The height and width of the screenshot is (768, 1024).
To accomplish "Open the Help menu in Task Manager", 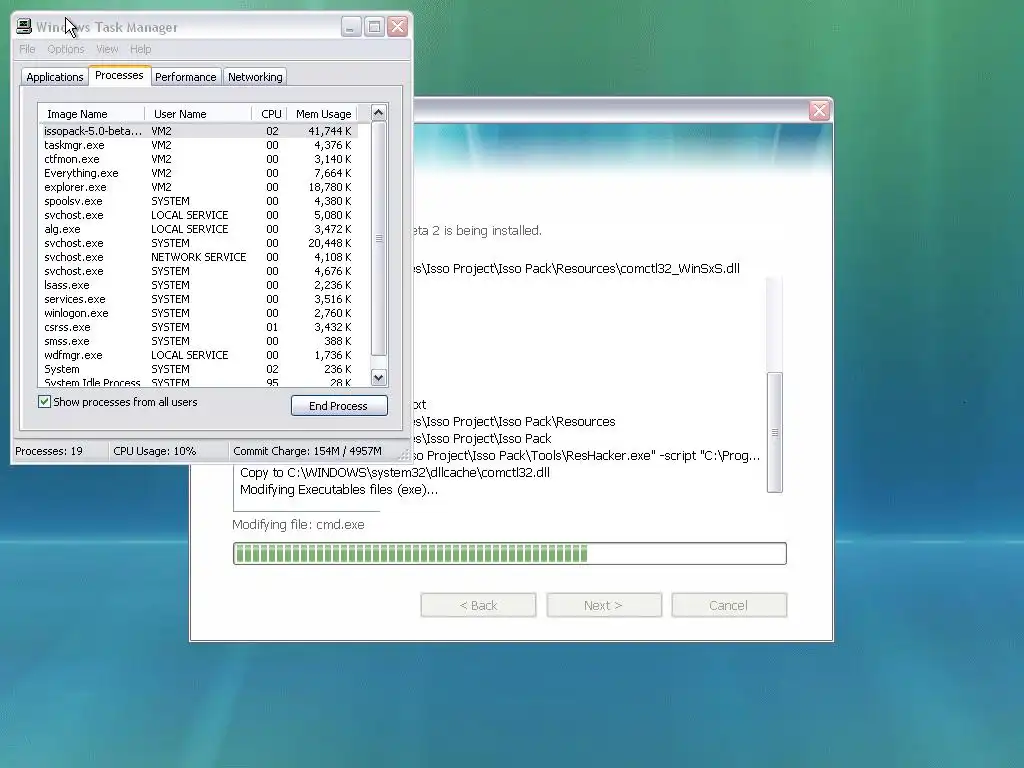I will 140,49.
